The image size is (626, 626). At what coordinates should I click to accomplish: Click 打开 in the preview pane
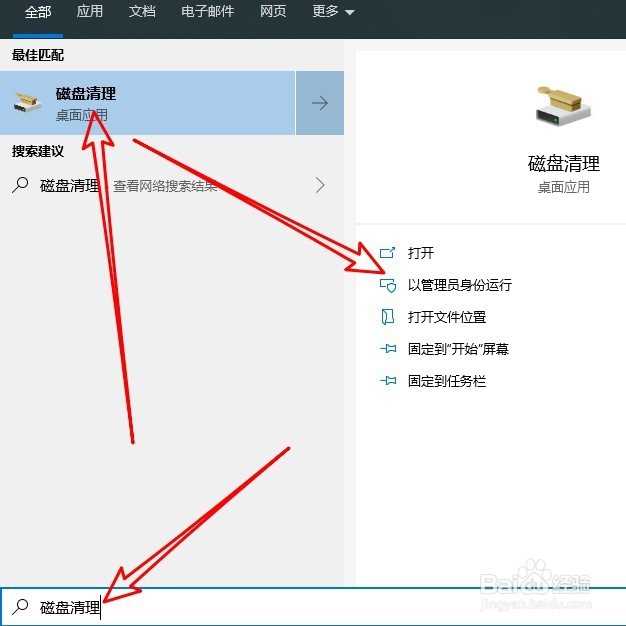tap(421, 253)
